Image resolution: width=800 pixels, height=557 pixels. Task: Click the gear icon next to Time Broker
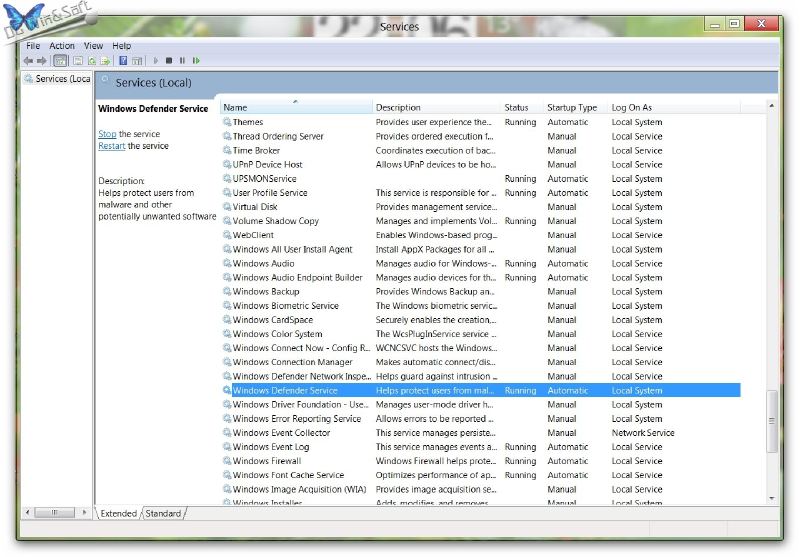[x=227, y=150]
